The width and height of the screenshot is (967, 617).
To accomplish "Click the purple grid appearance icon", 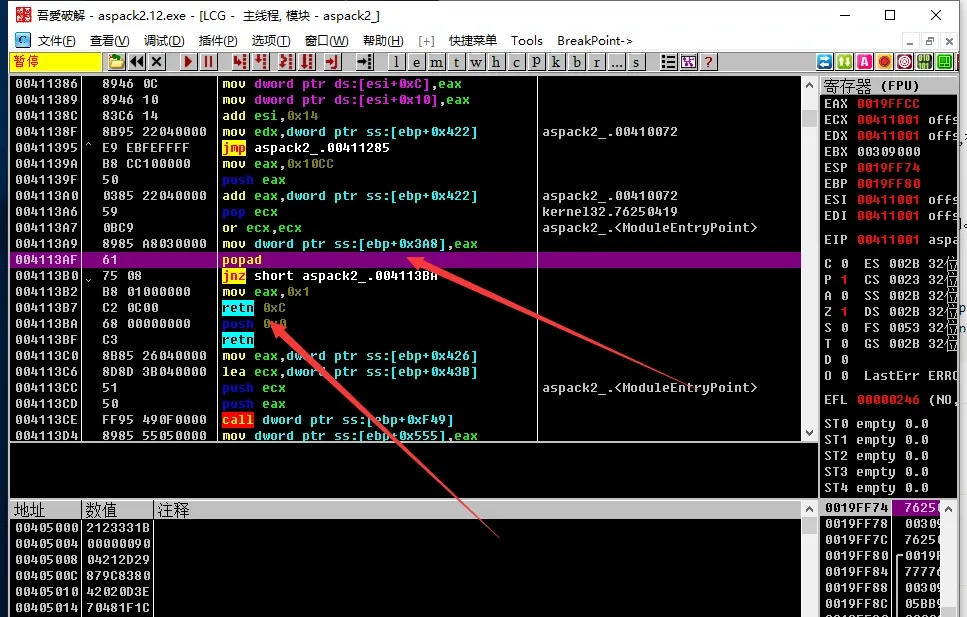I will point(688,62).
